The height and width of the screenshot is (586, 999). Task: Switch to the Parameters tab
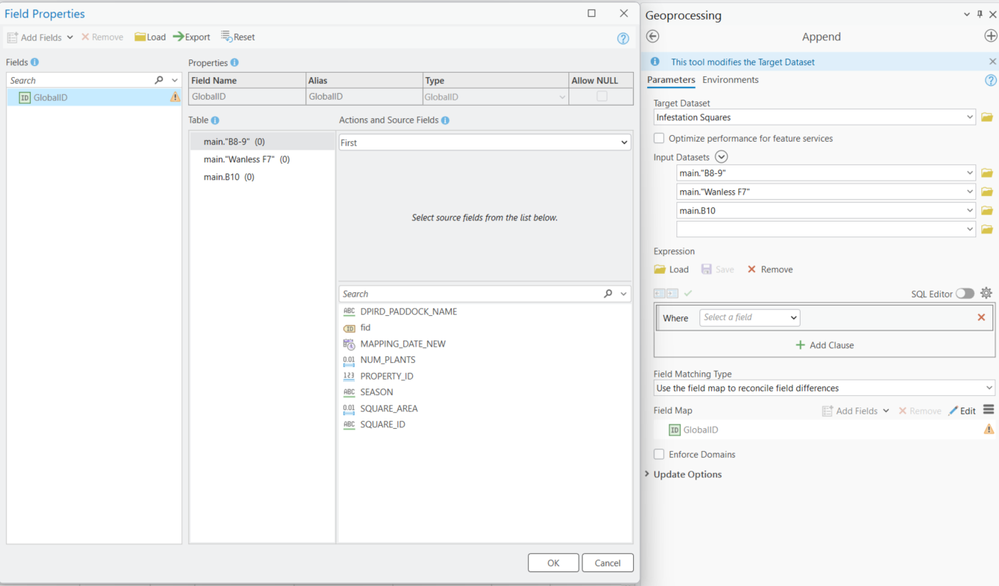point(671,80)
